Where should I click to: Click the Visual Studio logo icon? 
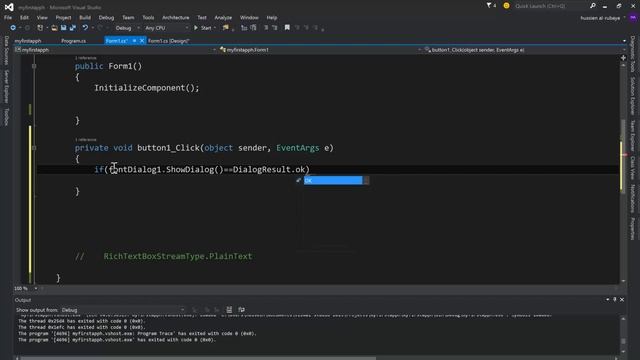pyautogui.click(x=9, y=7)
